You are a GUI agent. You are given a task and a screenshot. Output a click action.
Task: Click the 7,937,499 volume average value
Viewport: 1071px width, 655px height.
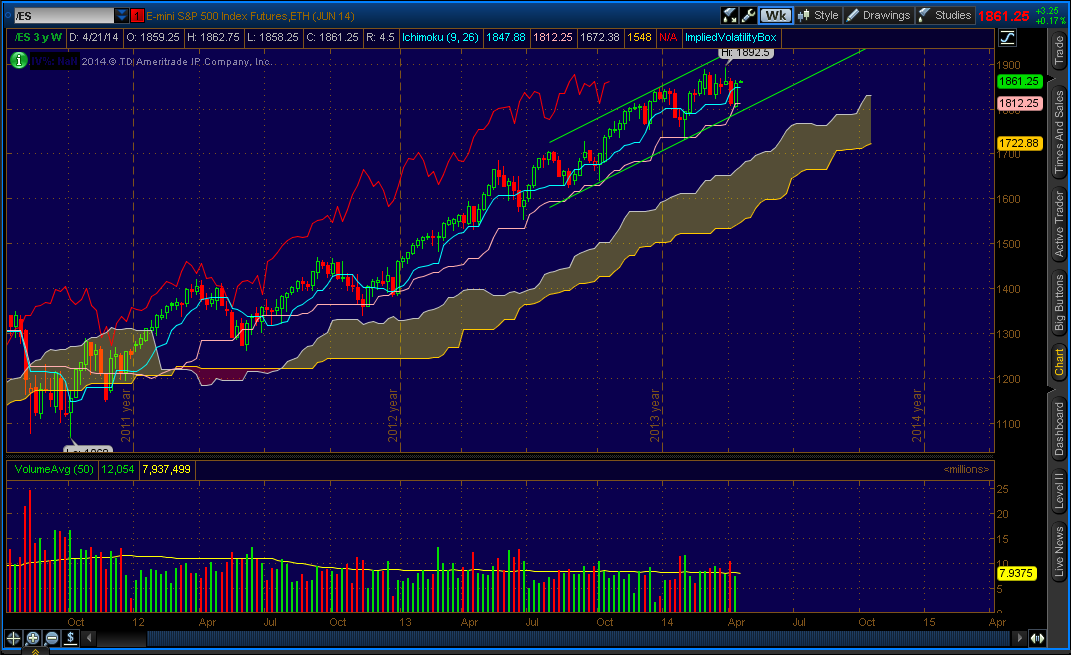tap(167, 469)
